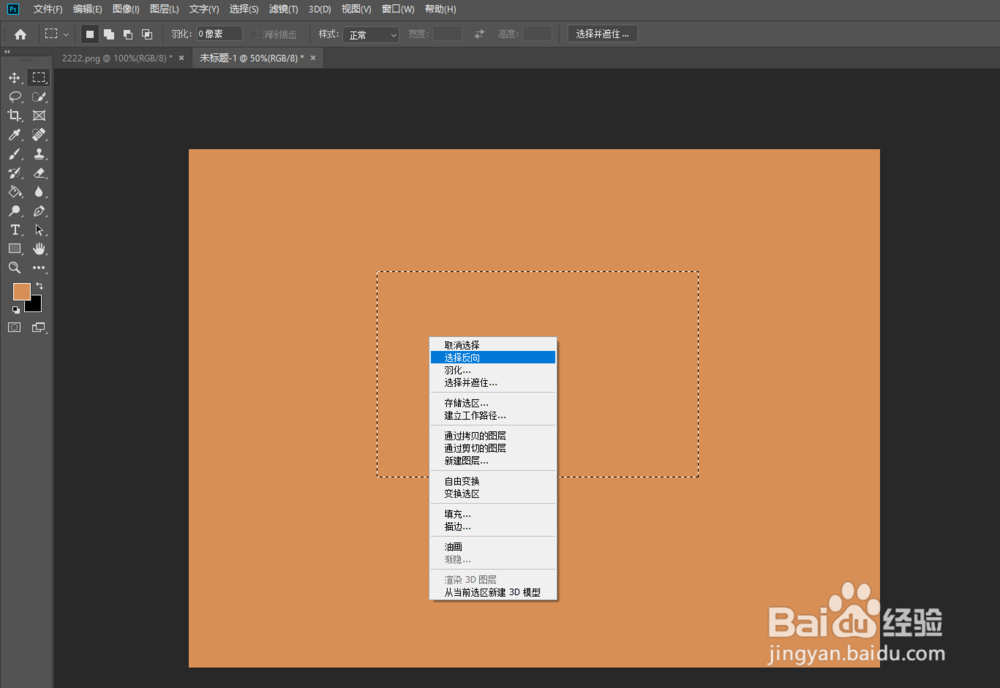Change the screen mode
Viewport: 1000px width, 688px height.
(x=39, y=327)
